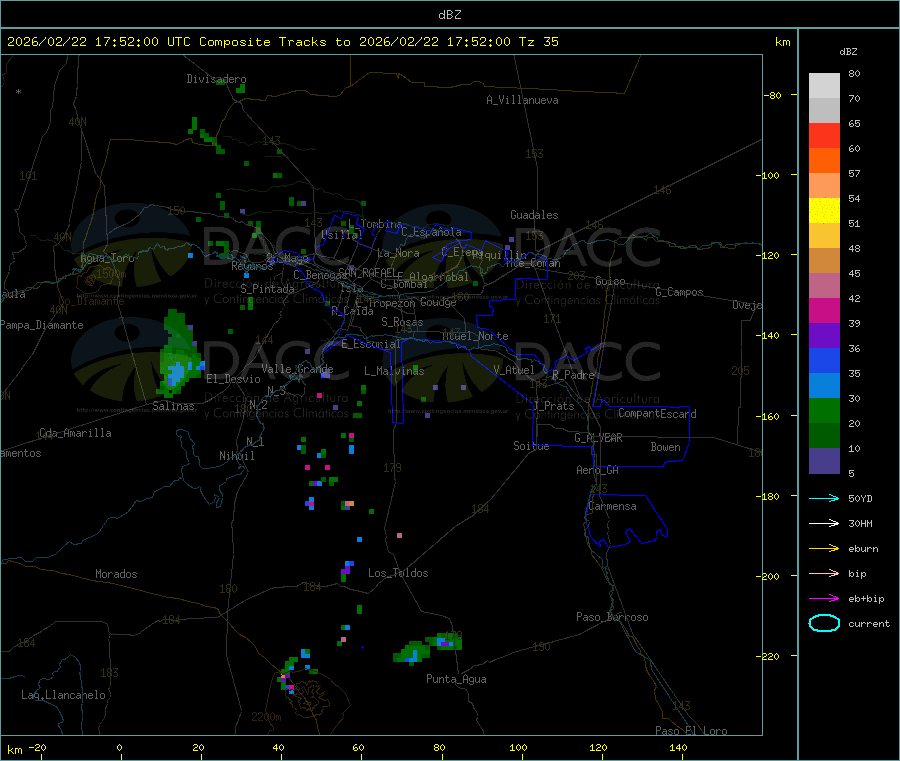
Task: Click the dark green 20 dBZ swatch
Action: coord(824,436)
